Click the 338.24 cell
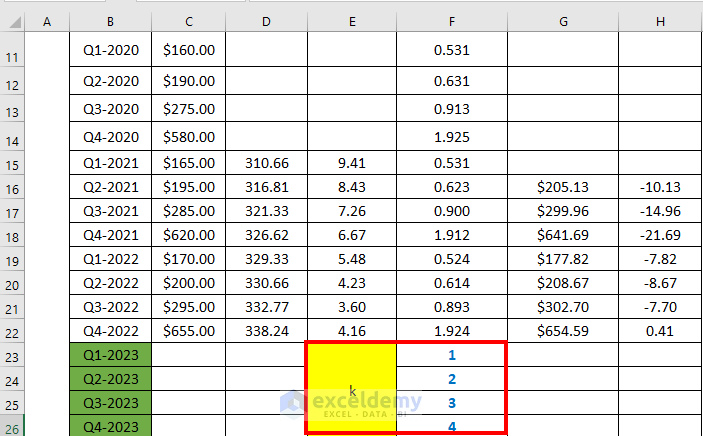The width and height of the screenshot is (703, 436). [267, 331]
